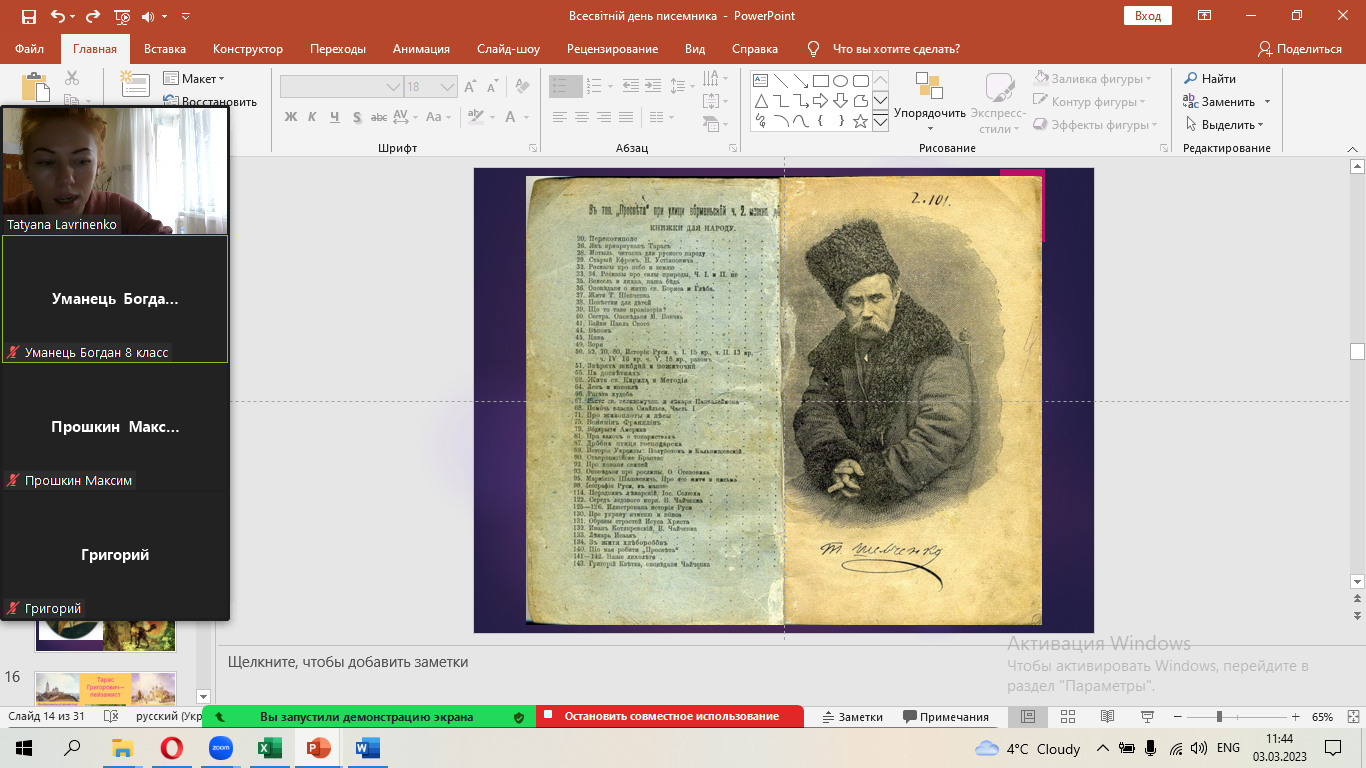Click Найти to search

coord(1209,78)
